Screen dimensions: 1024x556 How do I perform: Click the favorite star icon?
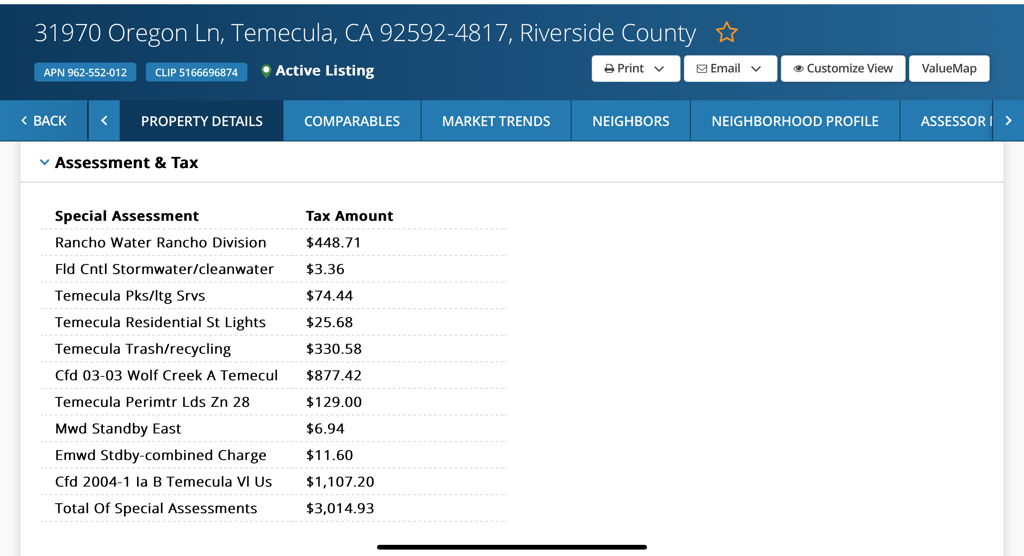pos(726,33)
